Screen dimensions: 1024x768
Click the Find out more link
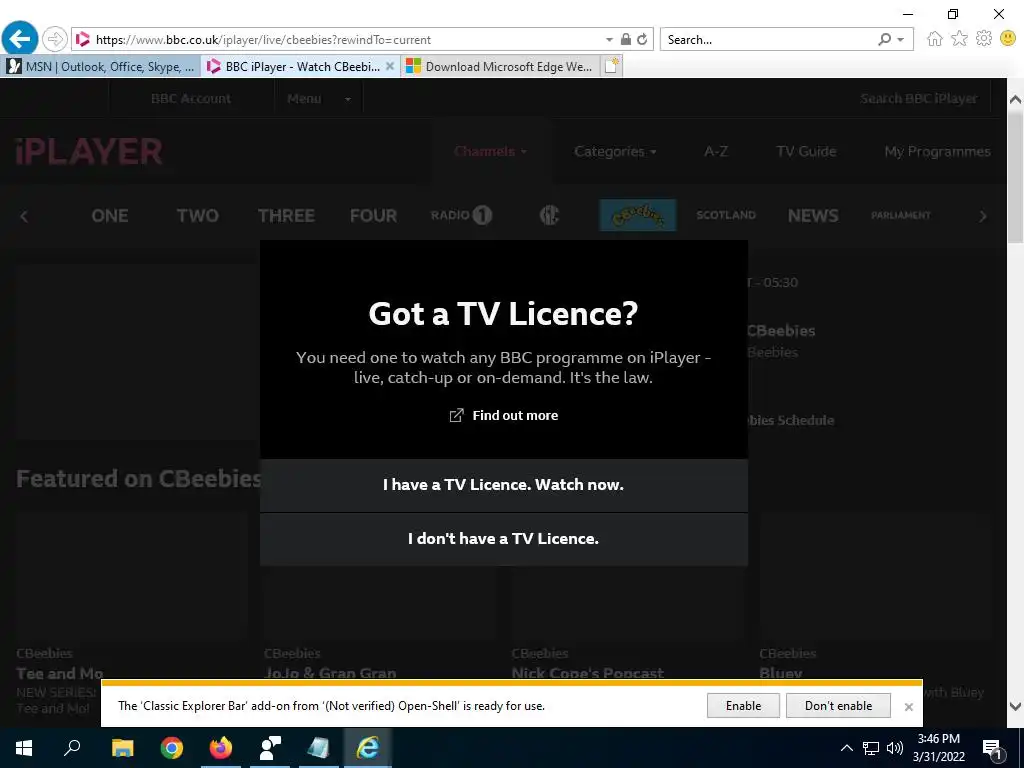[x=504, y=415]
